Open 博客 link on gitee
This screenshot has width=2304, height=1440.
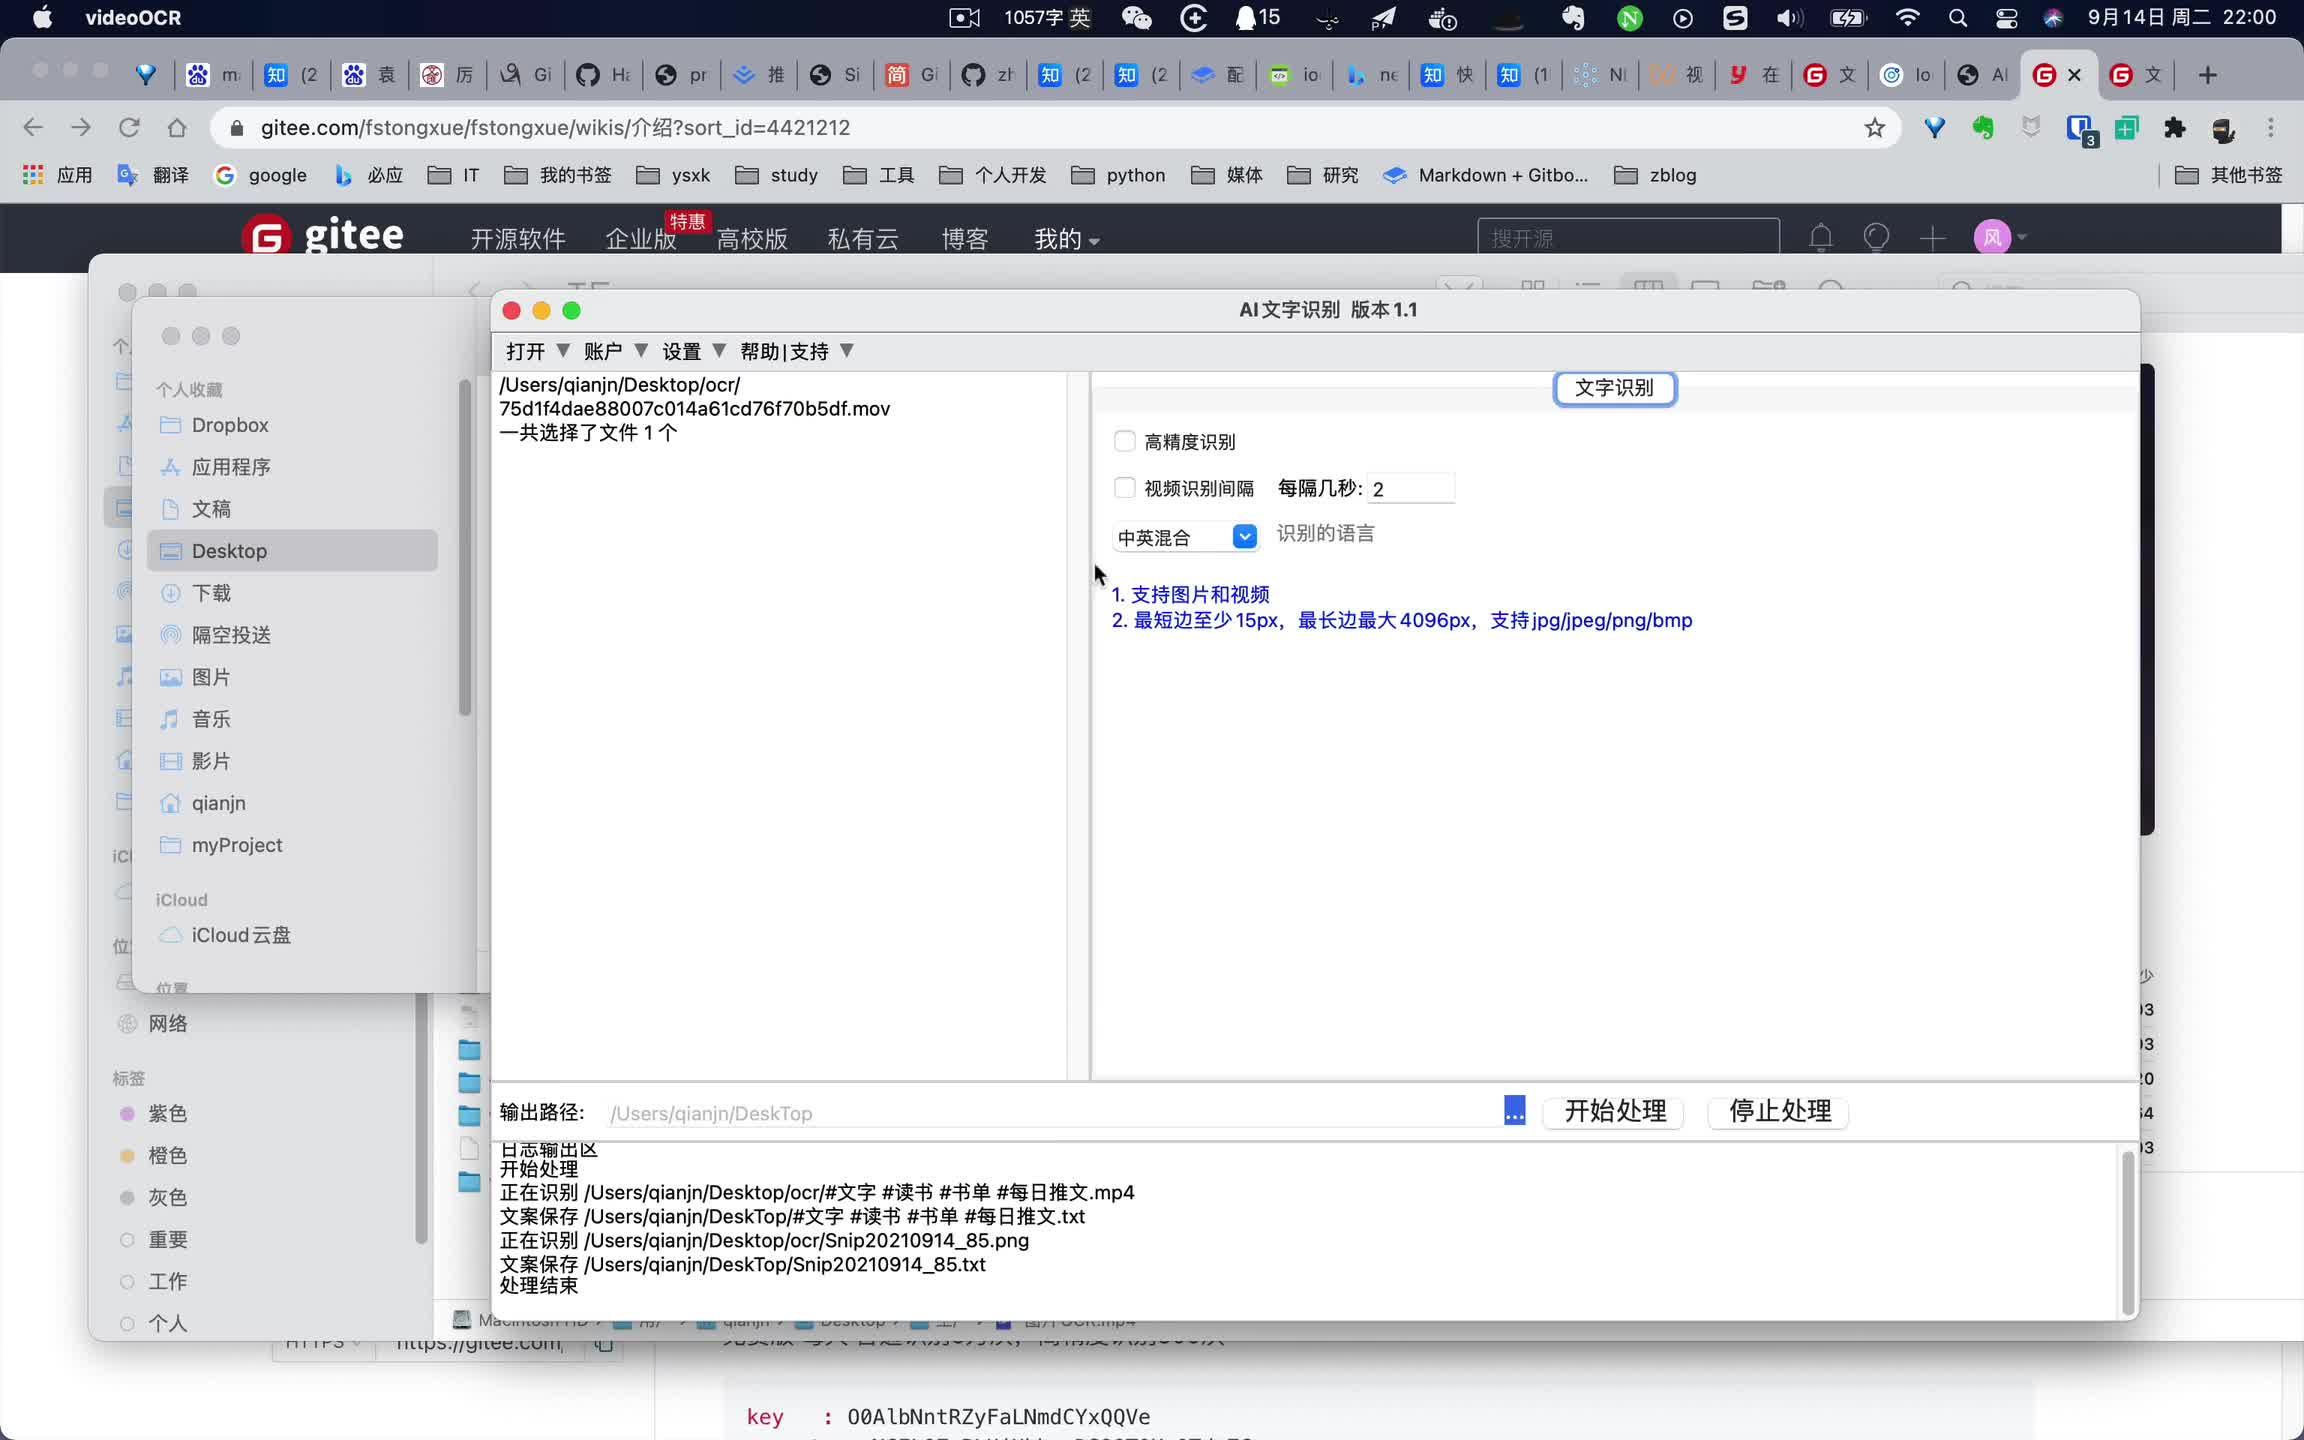[x=965, y=239]
